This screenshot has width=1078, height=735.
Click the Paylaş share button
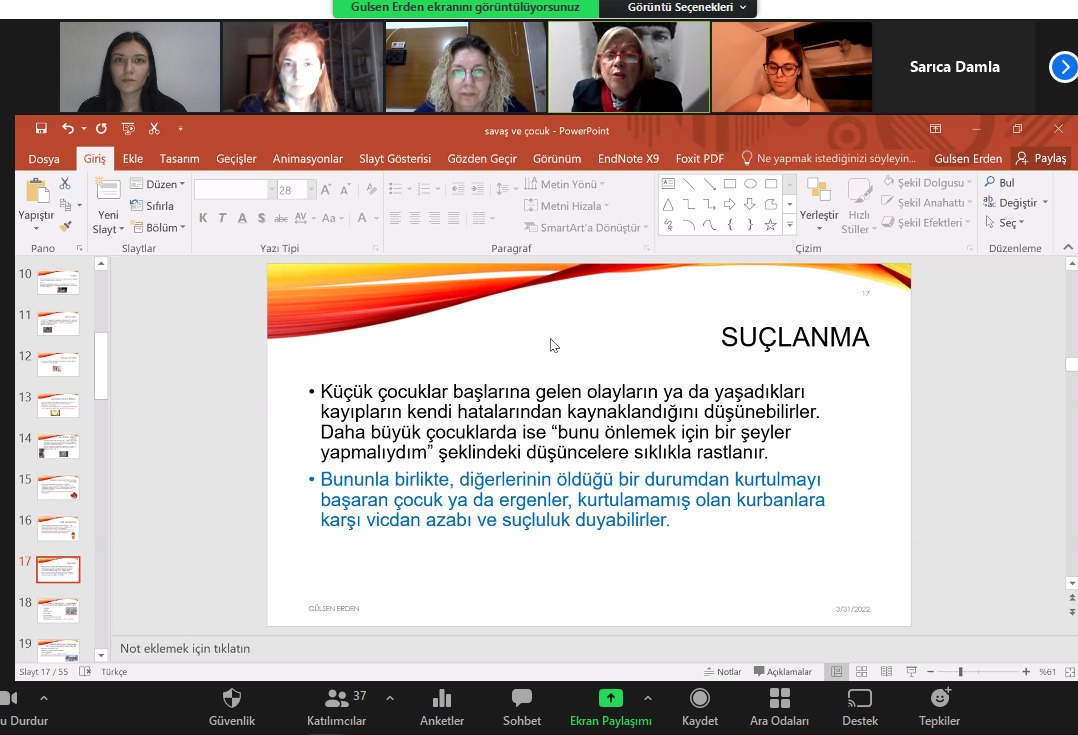point(1041,158)
